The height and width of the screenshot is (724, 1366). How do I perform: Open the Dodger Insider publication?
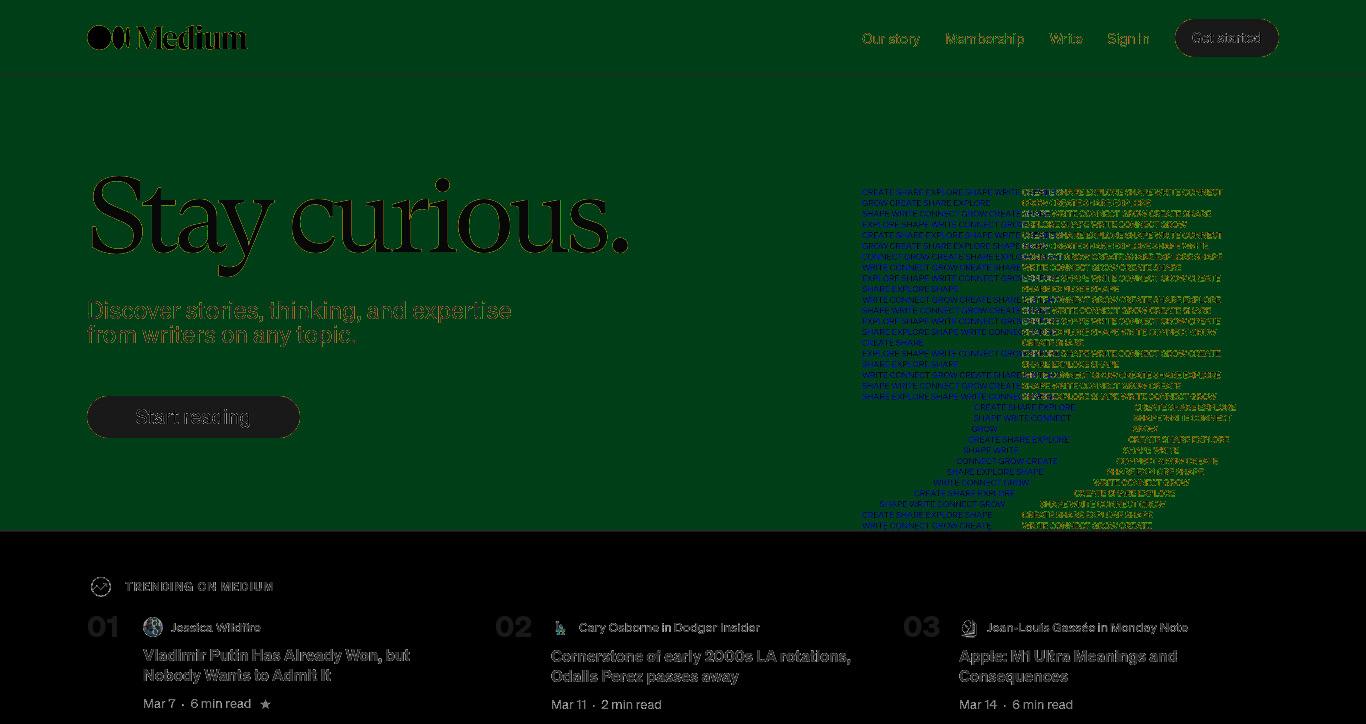(717, 628)
